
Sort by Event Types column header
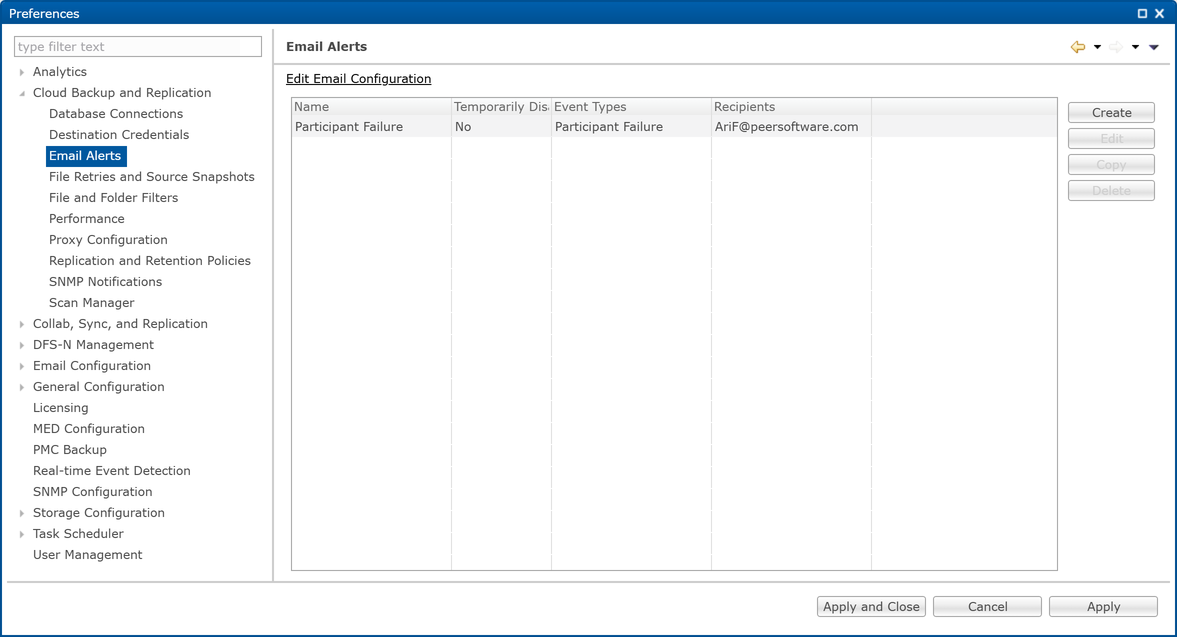point(631,107)
